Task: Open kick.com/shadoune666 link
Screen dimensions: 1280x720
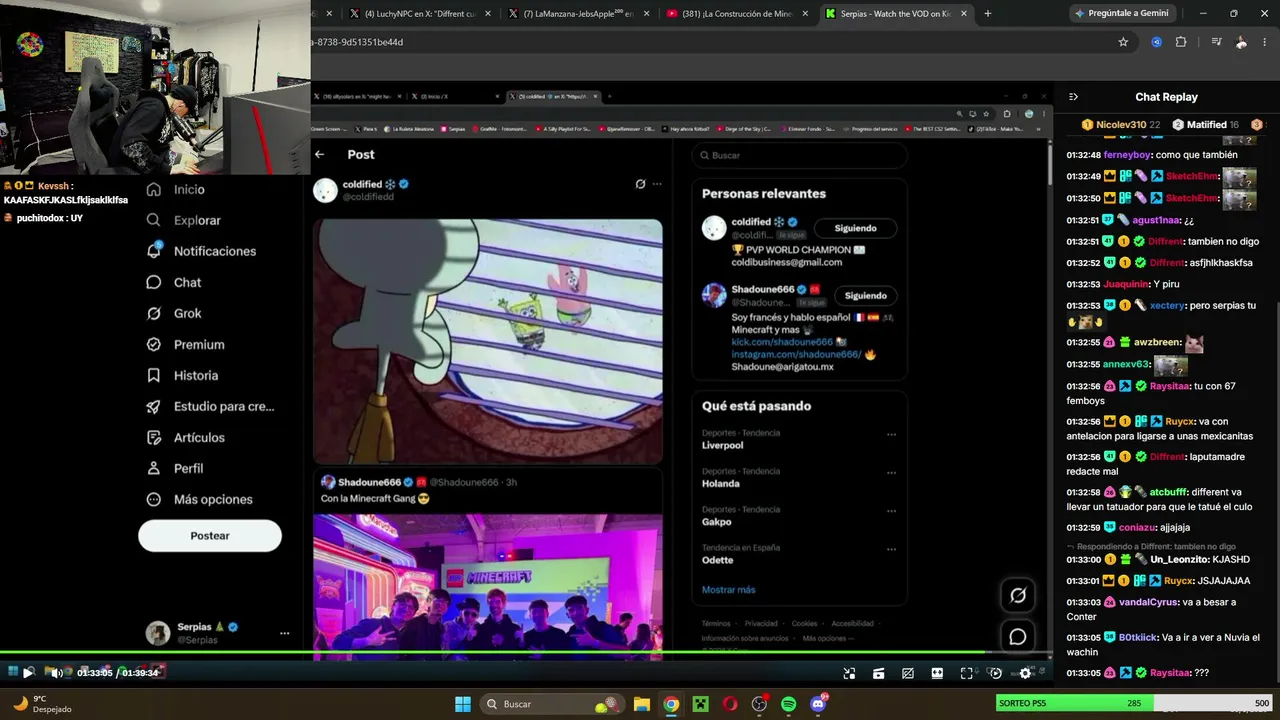Action: point(781,342)
